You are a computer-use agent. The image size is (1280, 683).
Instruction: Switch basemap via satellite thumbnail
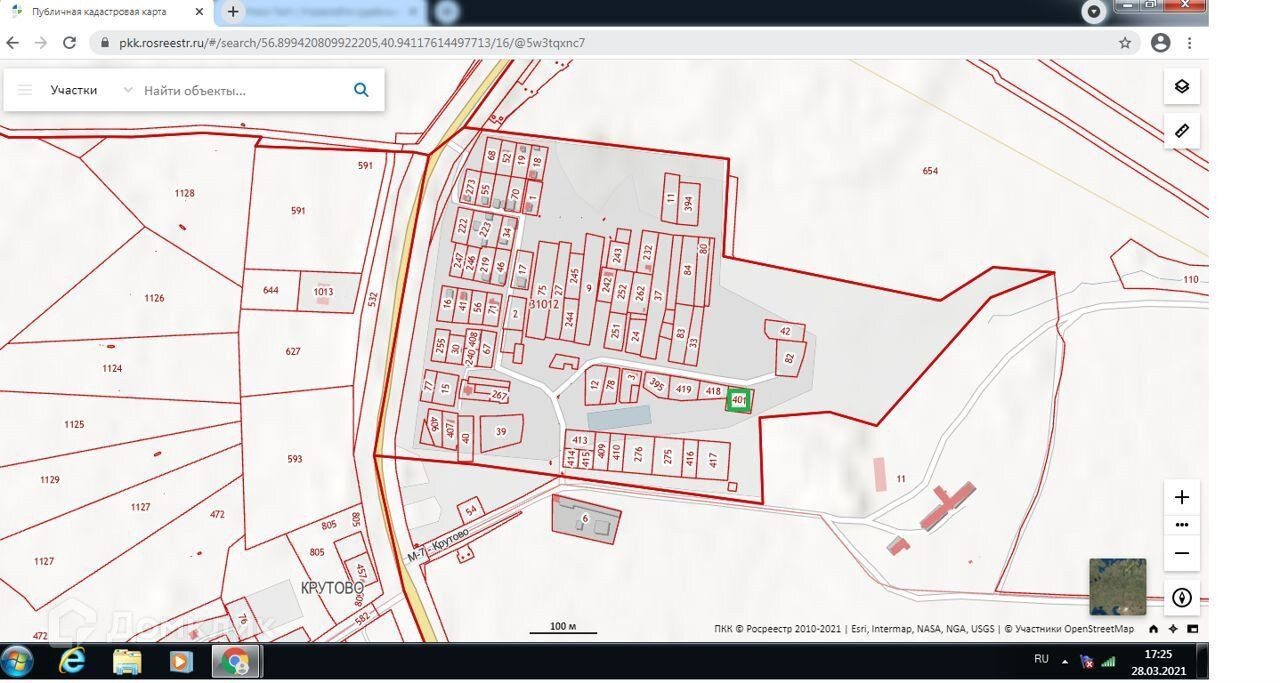pyautogui.click(x=1117, y=587)
